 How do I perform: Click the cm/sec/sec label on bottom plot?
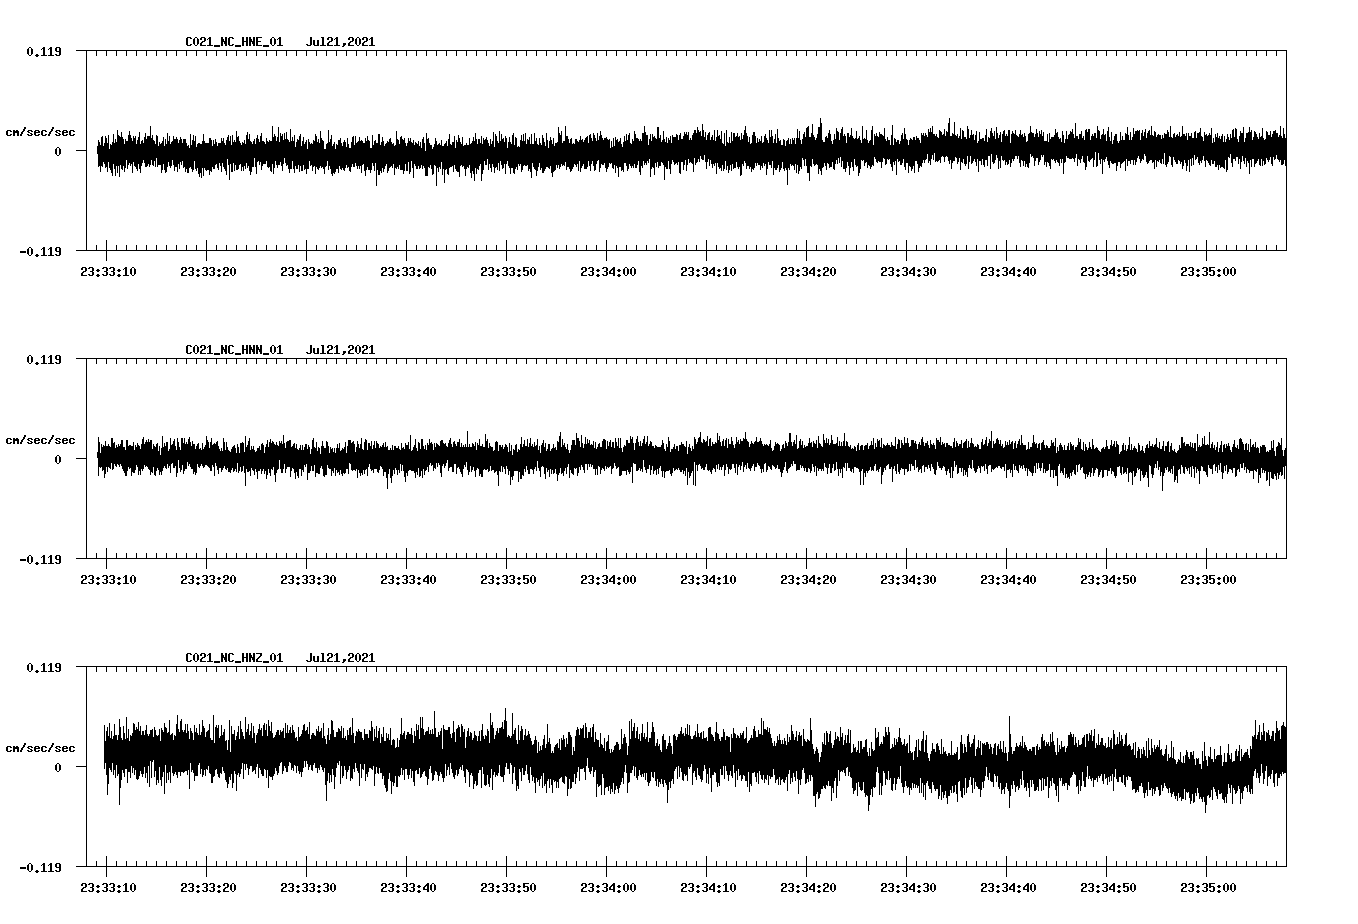tap(41, 745)
